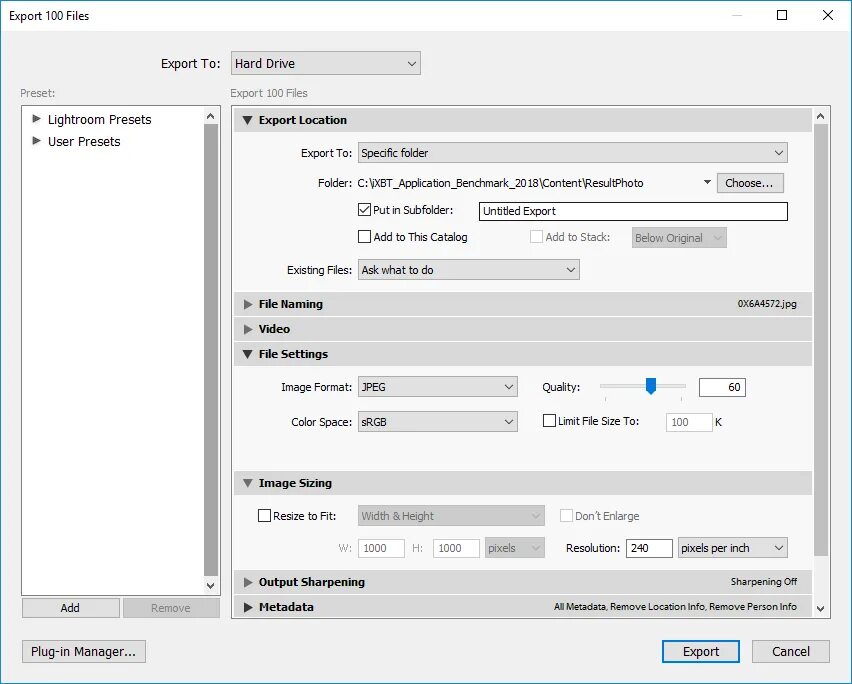Open the top Export To Hard Drive dropdown
Screen dimensions: 852x684
(x=325, y=64)
